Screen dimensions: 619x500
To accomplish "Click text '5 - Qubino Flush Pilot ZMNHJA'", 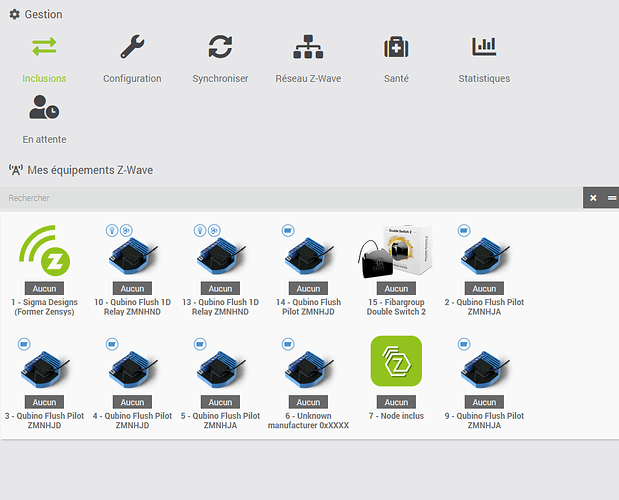I will pos(220,421).
